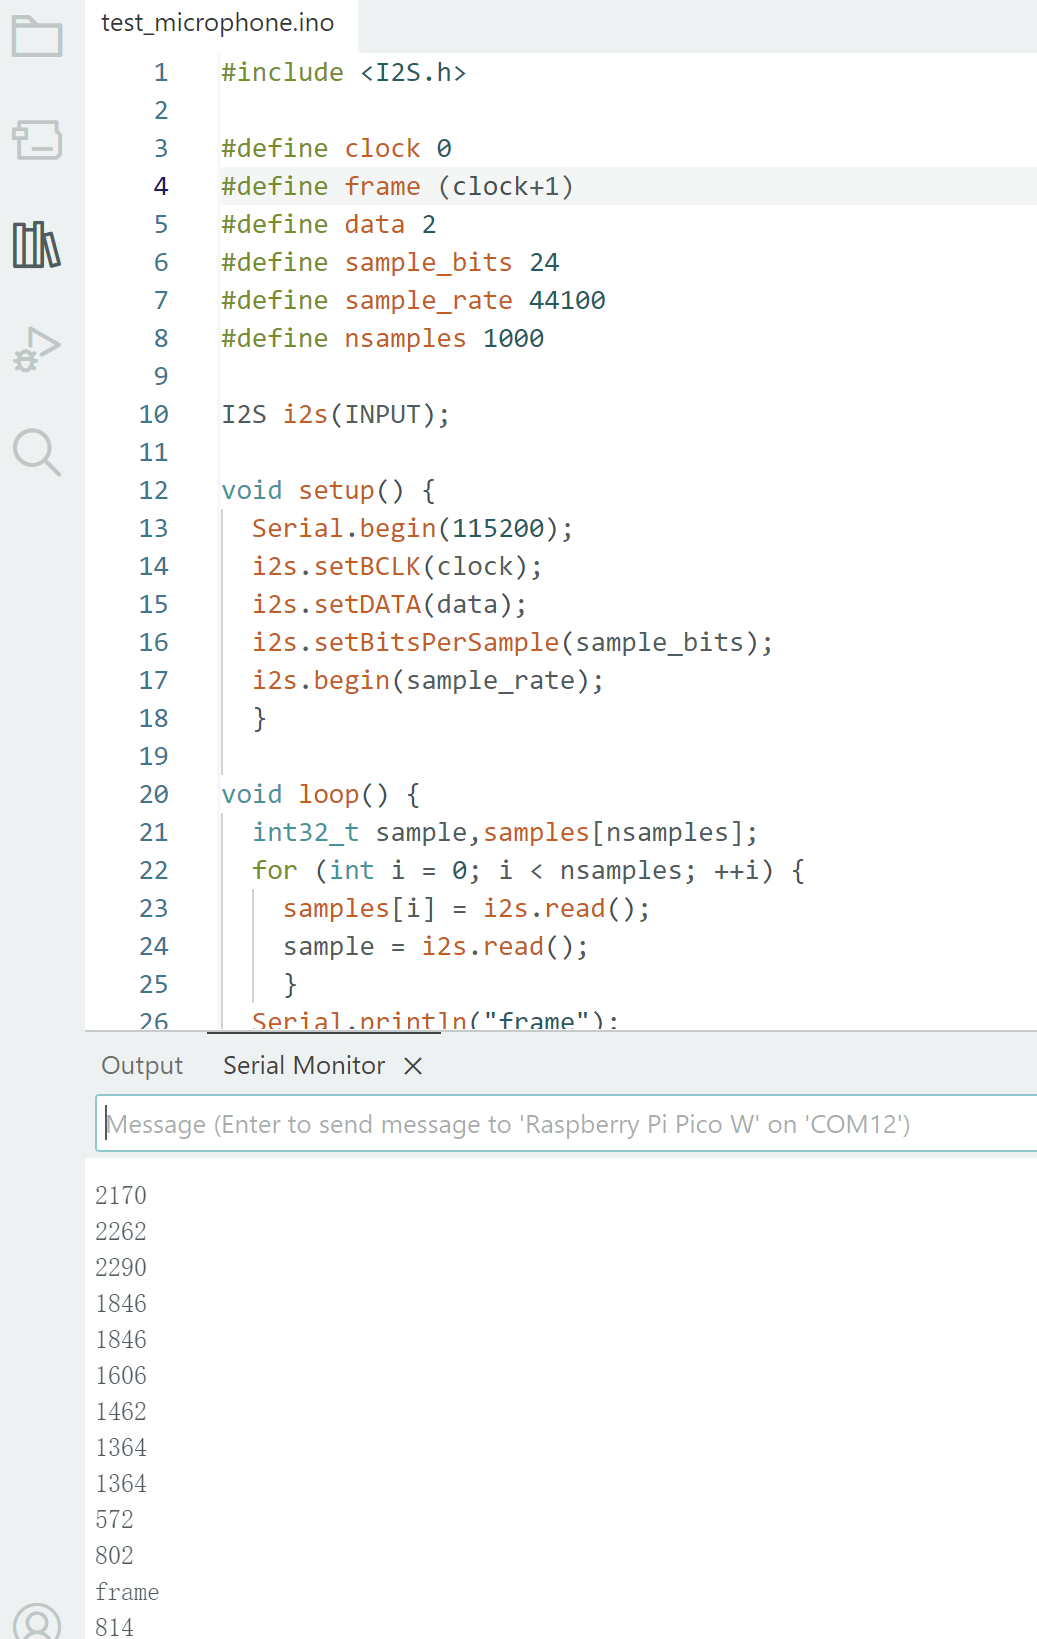Viewport: 1037px width, 1639px height.
Task: Open the Library Manager books icon
Action: (x=37, y=244)
